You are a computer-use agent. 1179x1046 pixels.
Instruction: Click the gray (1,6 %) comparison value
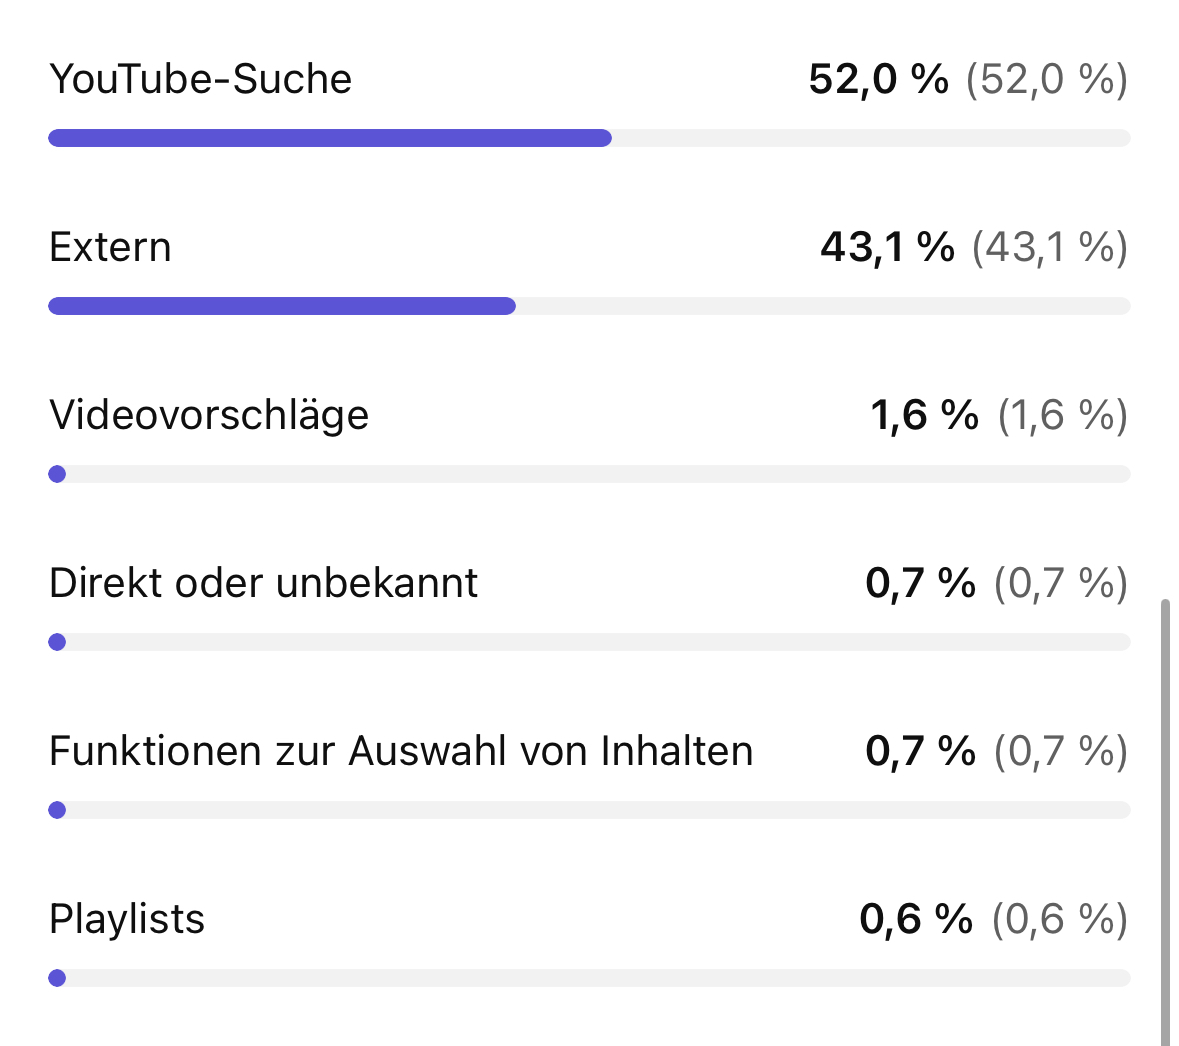click(x=1062, y=415)
